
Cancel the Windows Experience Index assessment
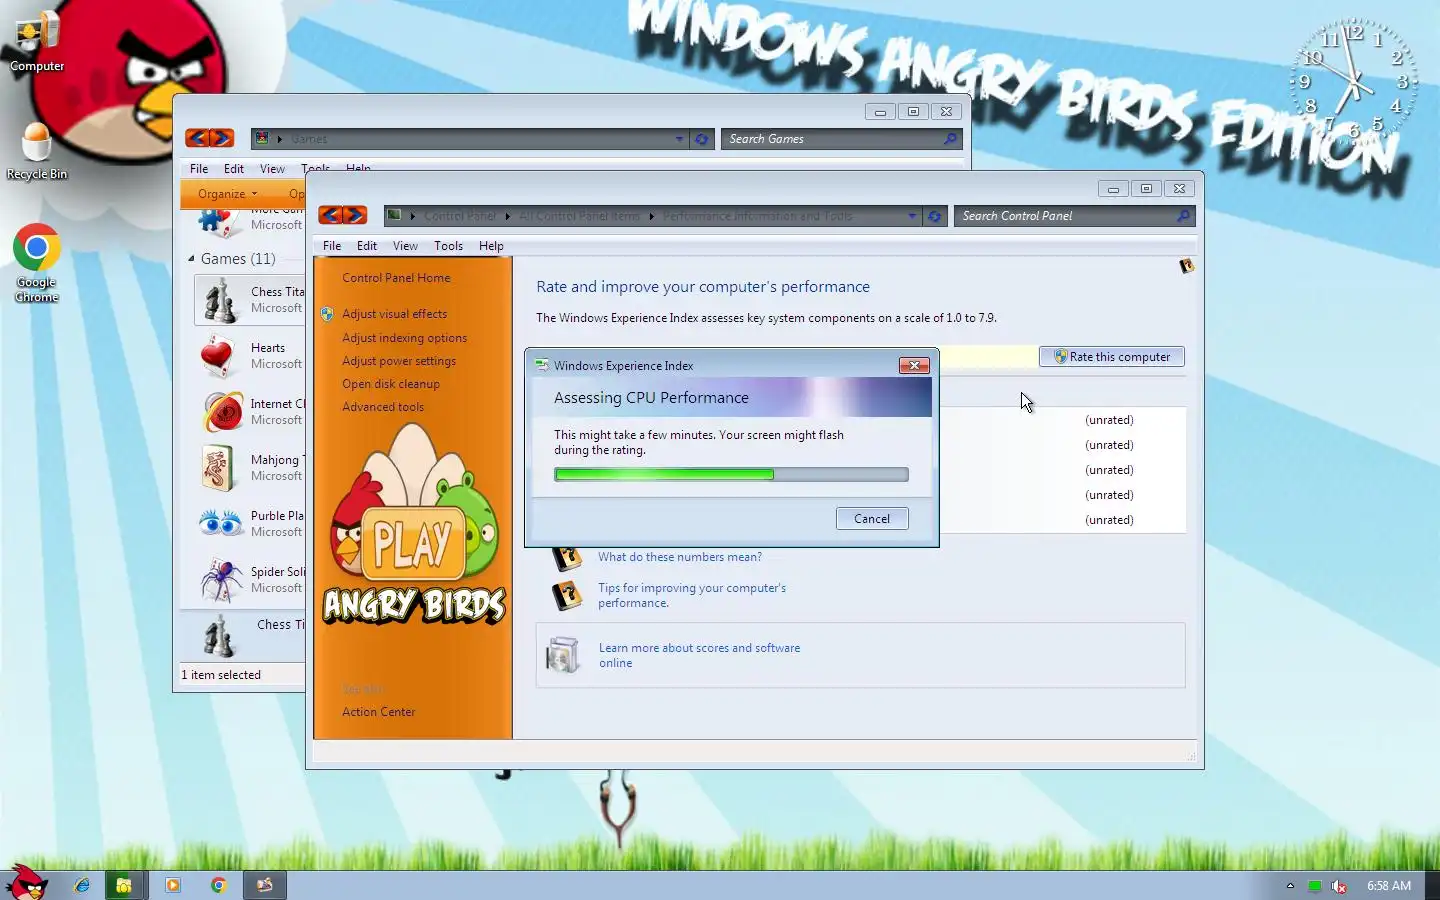tap(872, 519)
